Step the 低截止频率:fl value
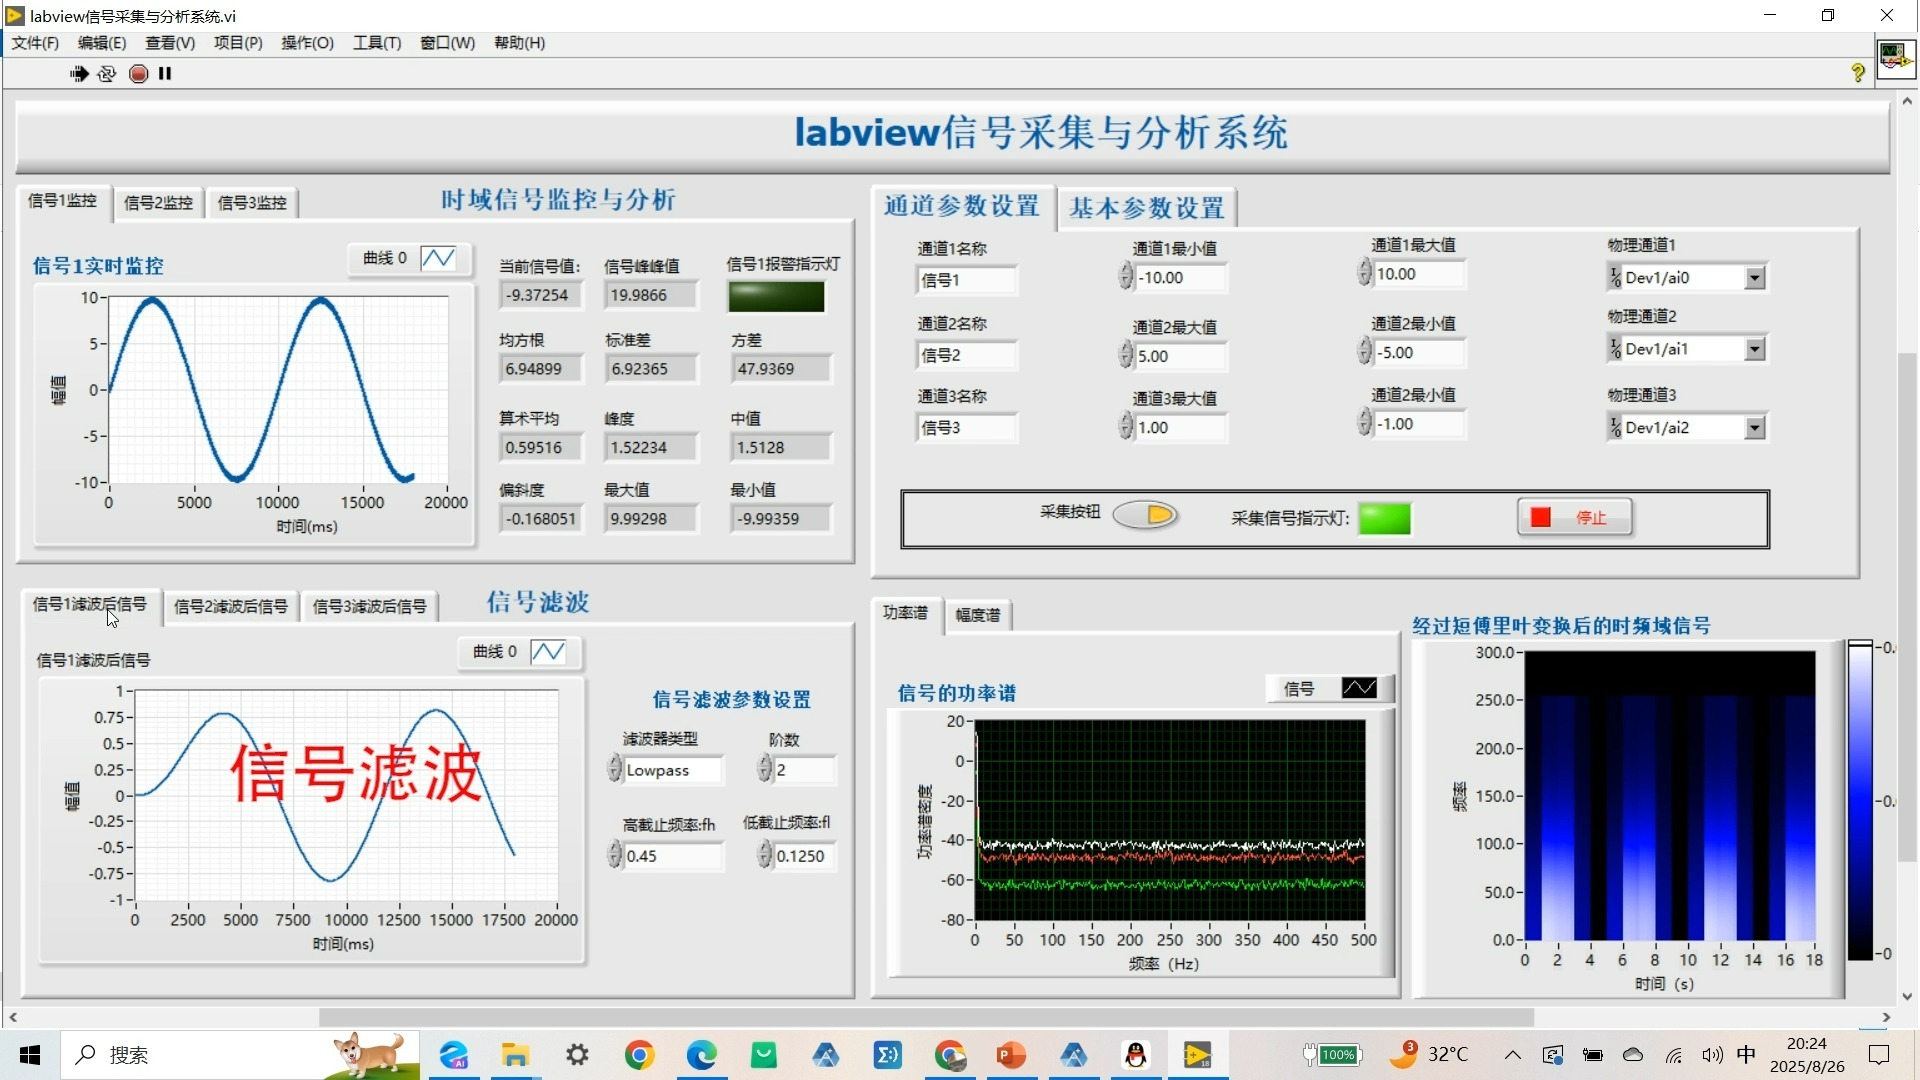This screenshot has width=1920, height=1080. pos(764,855)
